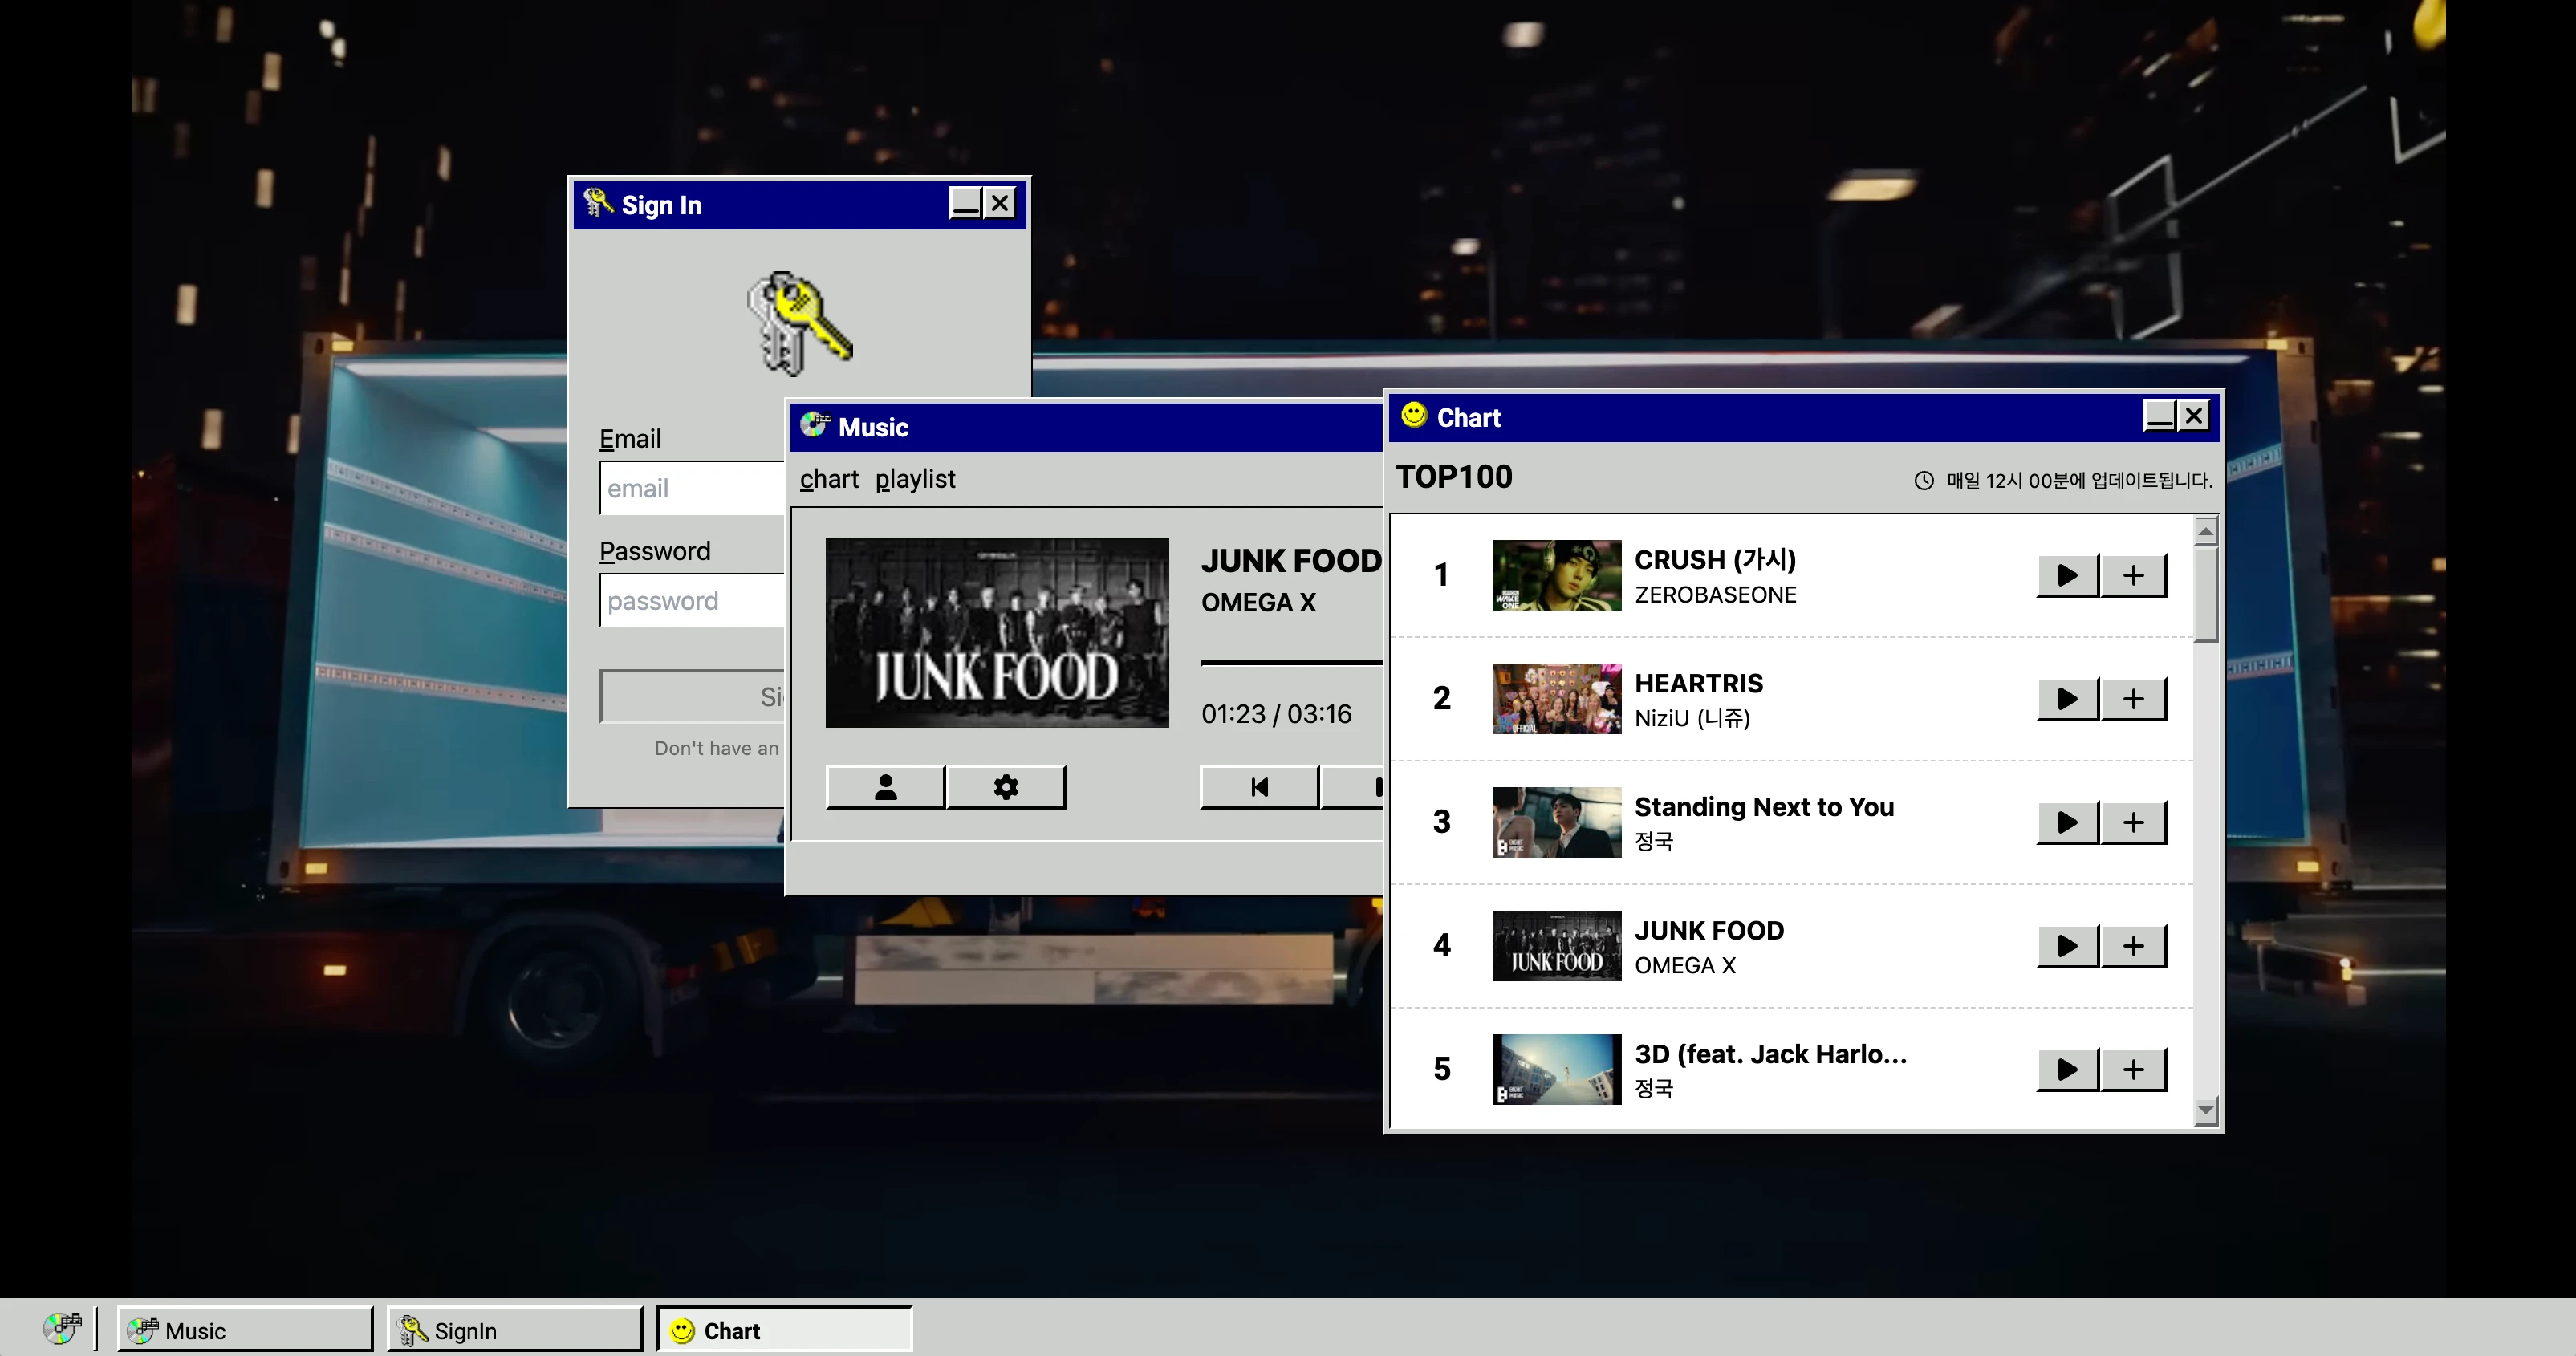The image size is (2576, 1356).
Task: Click the NiziU (니쥬) artist name
Action: pos(1692,718)
